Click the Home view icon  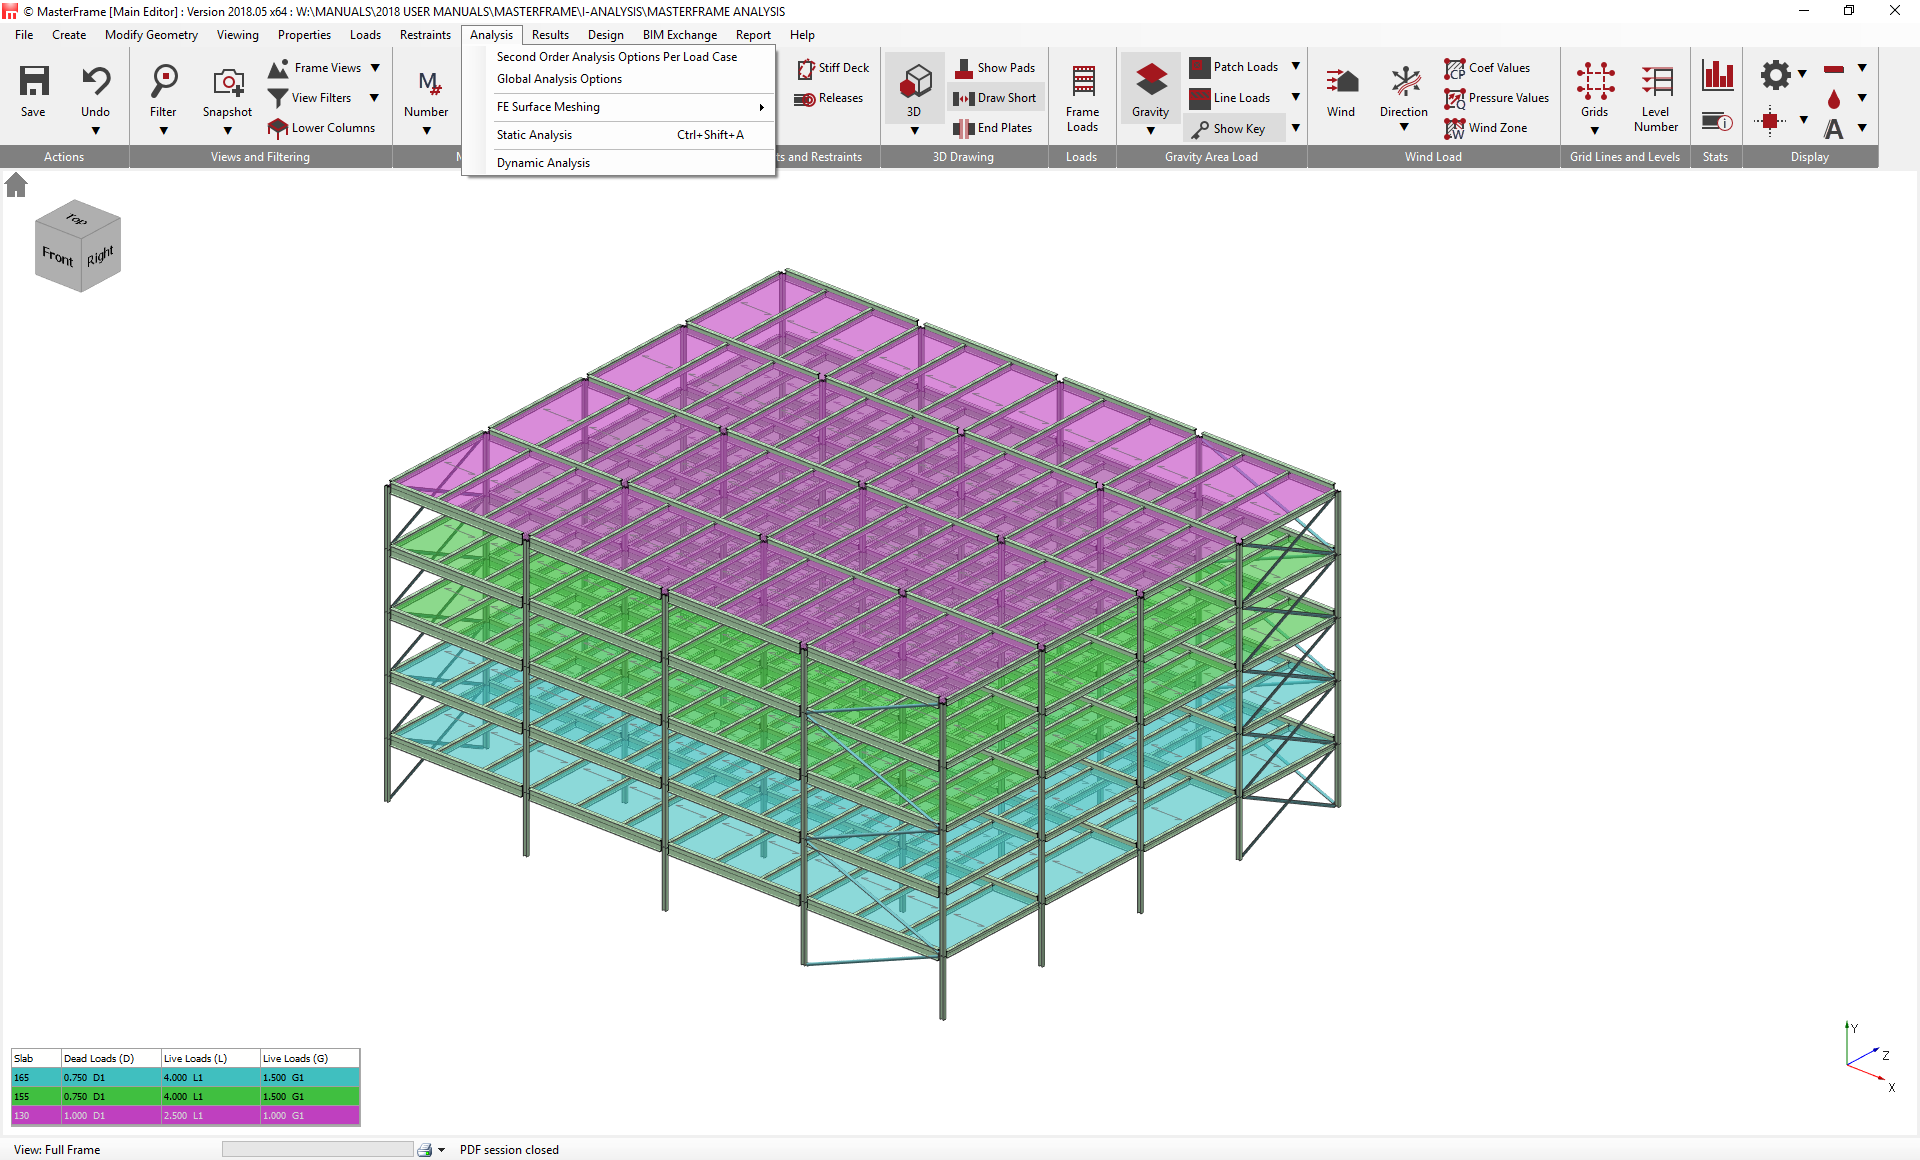(16, 185)
